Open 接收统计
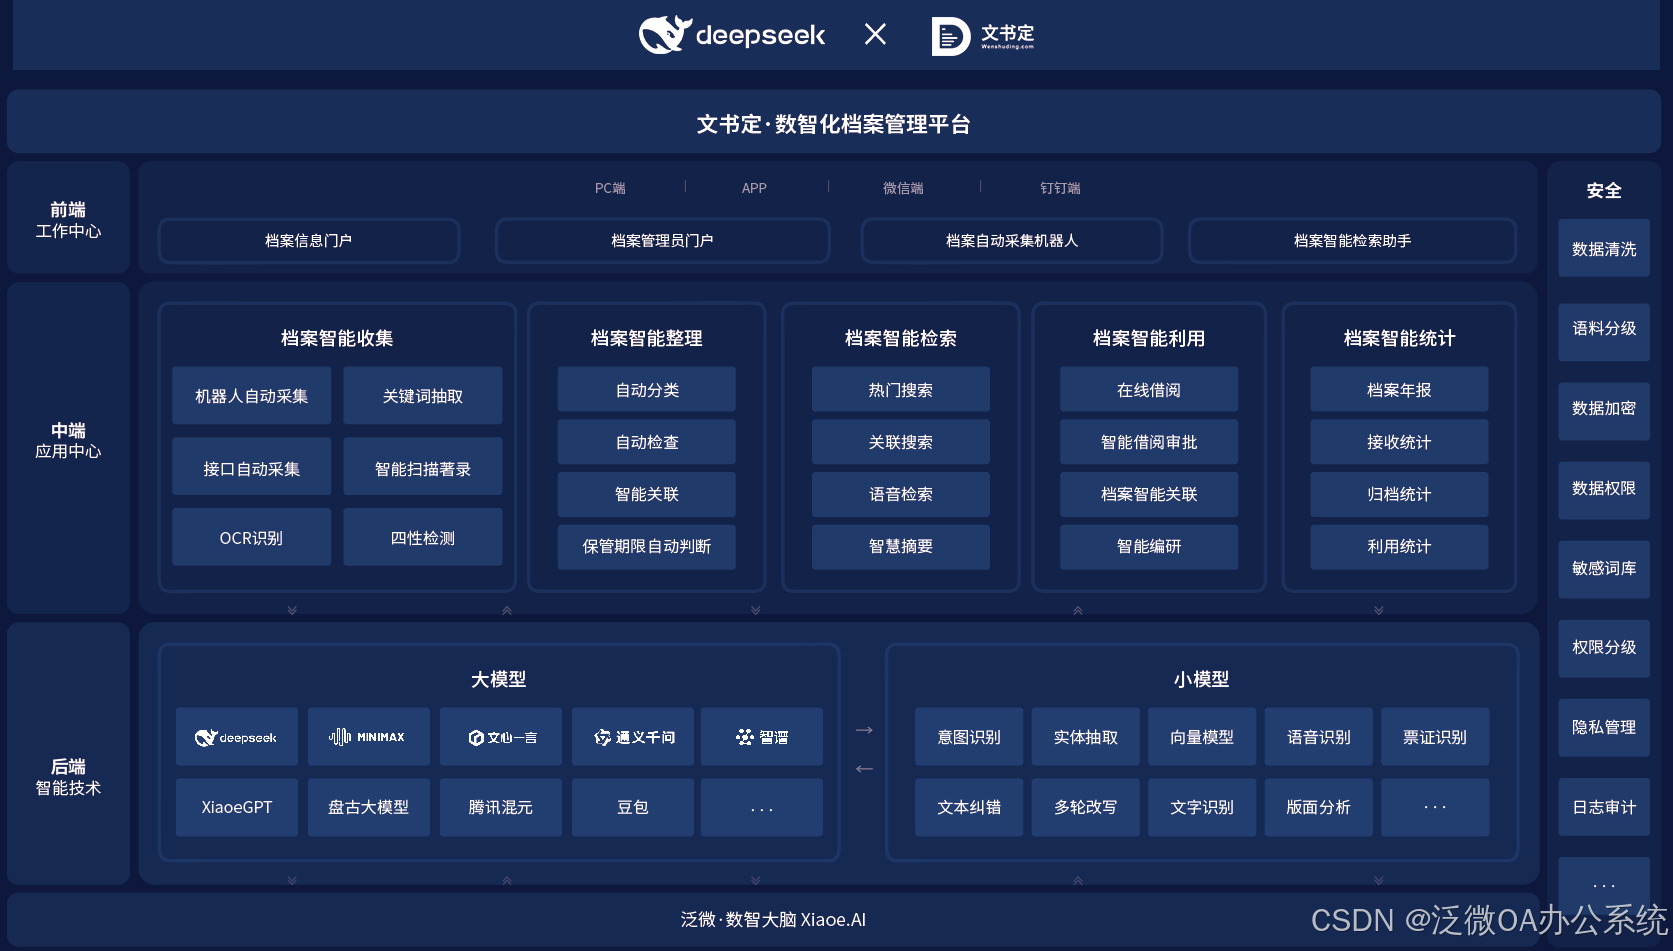 pyautogui.click(x=1399, y=442)
